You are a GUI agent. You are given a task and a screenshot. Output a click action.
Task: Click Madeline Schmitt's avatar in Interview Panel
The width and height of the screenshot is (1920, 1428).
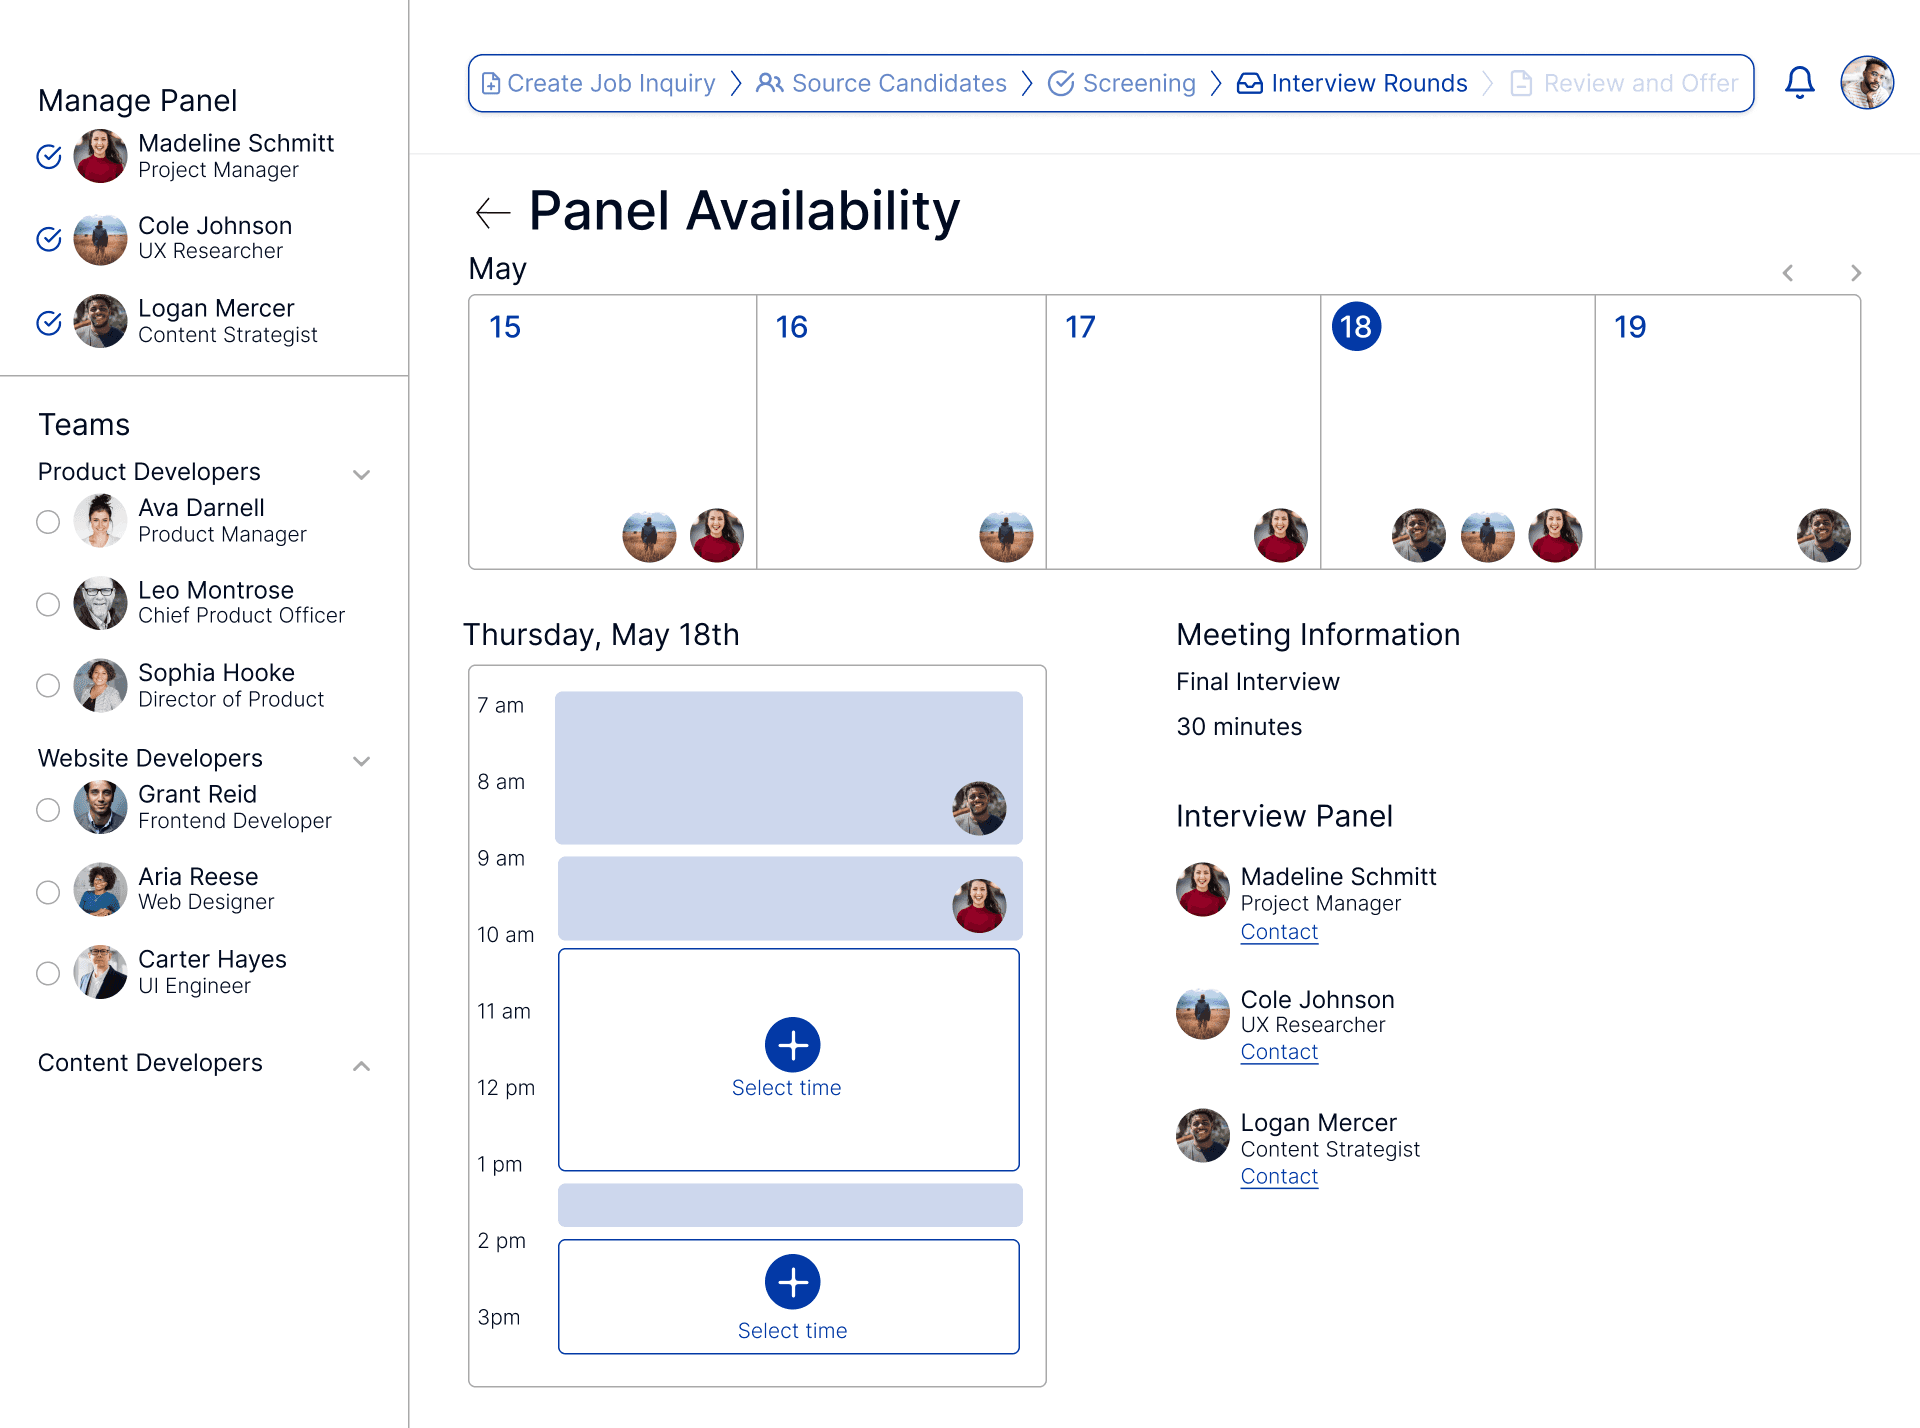(1202, 890)
